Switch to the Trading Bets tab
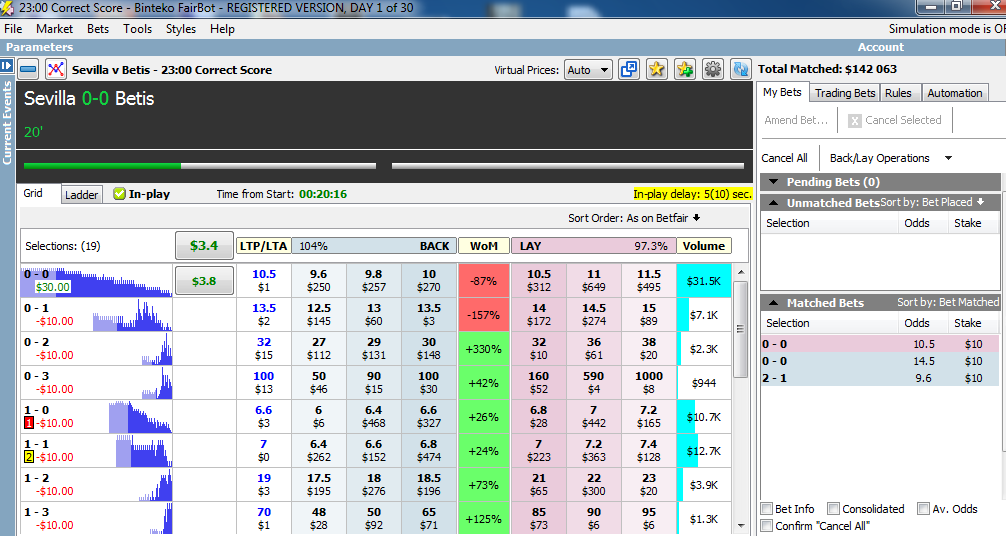 tap(844, 93)
